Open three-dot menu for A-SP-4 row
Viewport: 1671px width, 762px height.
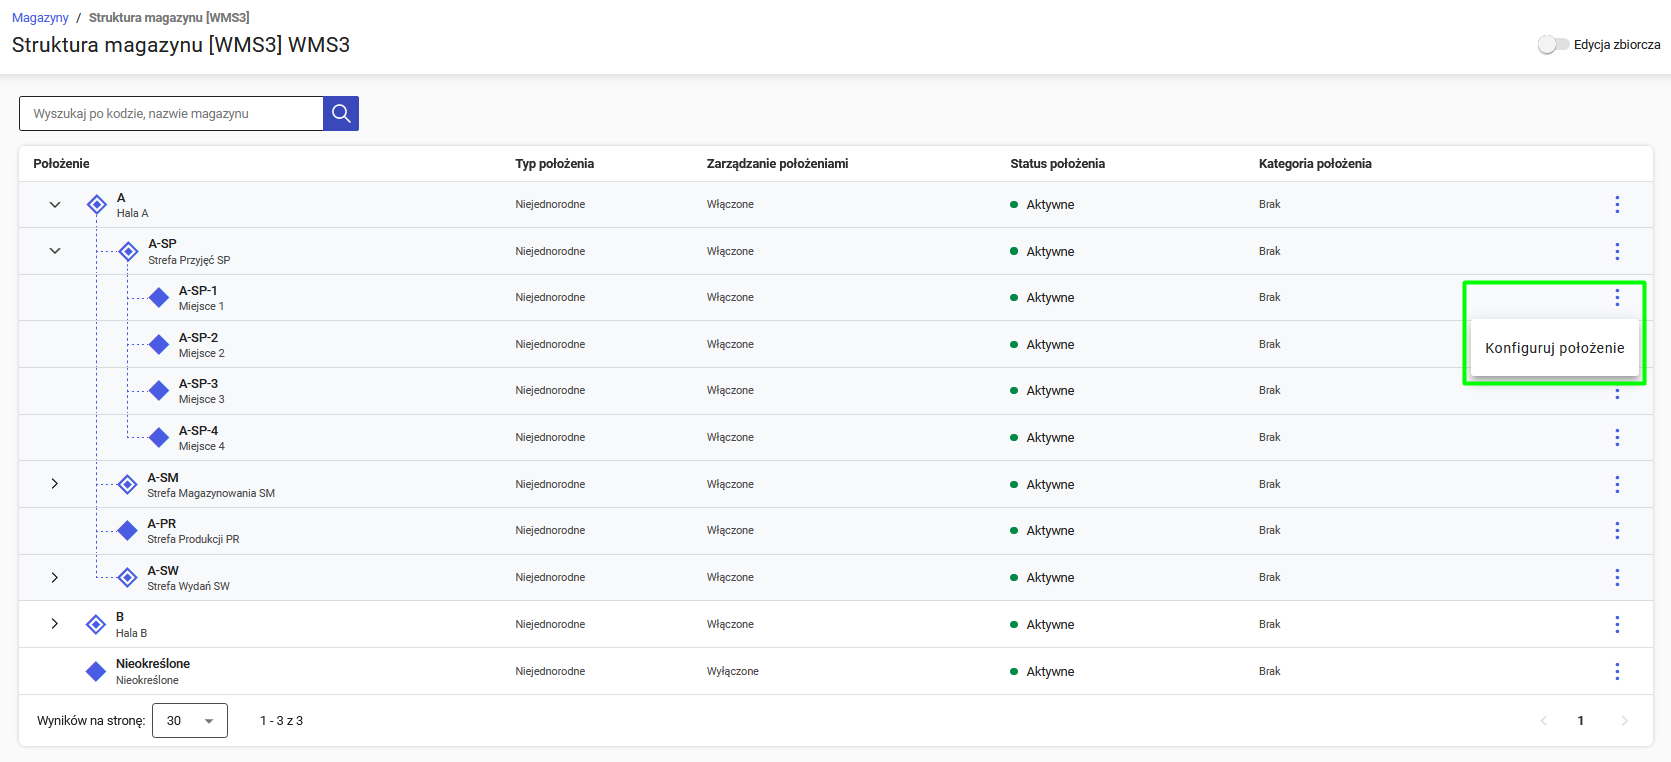[x=1616, y=438]
